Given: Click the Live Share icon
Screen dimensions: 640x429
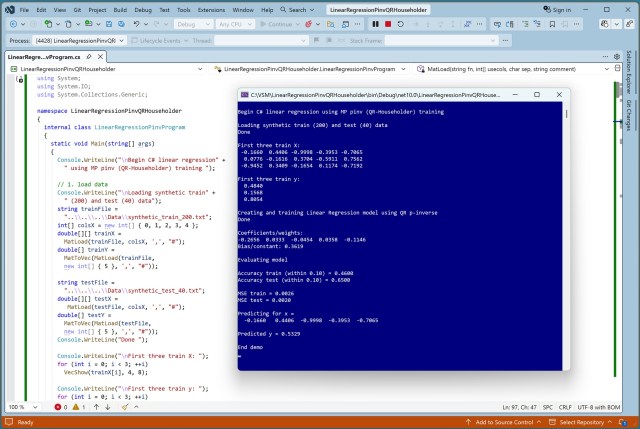Looking at the screenshot, I should 630,24.
